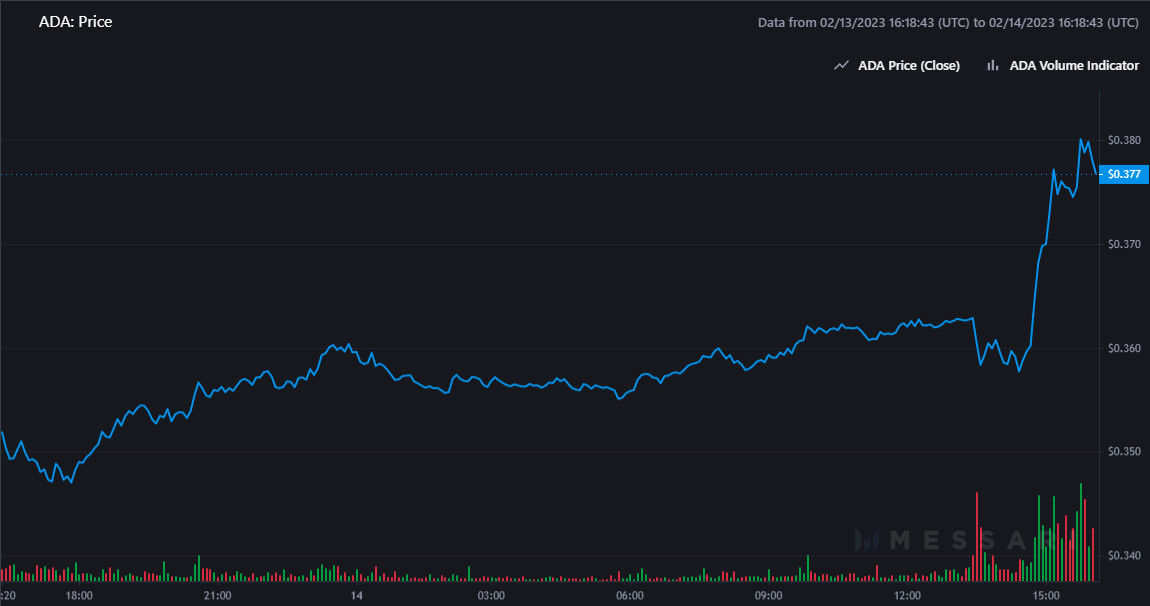Click the $0.340 price axis label
The image size is (1150, 606).
click(x=1124, y=555)
